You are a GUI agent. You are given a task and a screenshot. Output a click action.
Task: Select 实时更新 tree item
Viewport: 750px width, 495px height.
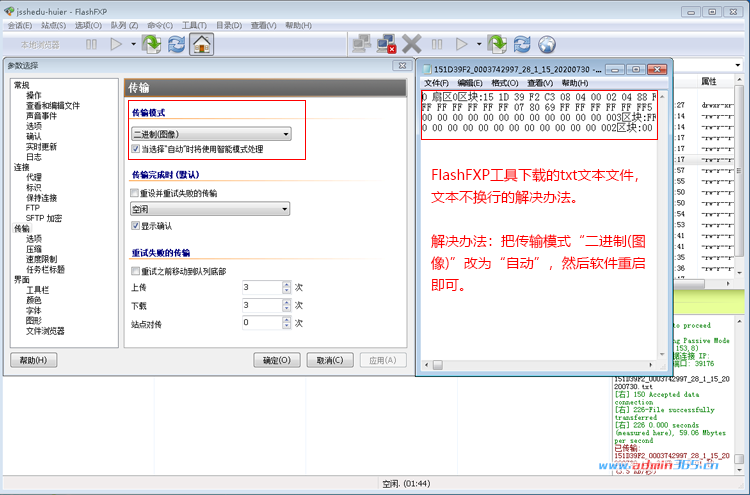(x=41, y=146)
